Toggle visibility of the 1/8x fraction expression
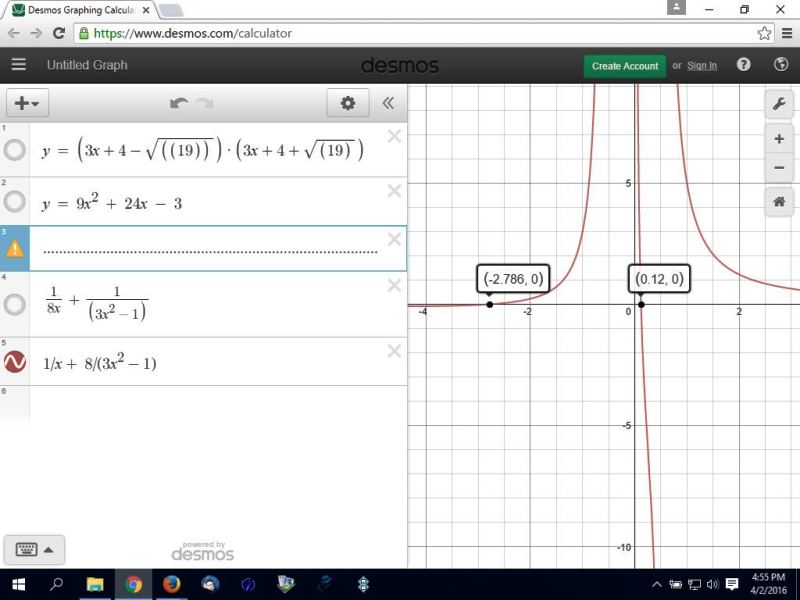The height and width of the screenshot is (600, 800). click(x=14, y=305)
